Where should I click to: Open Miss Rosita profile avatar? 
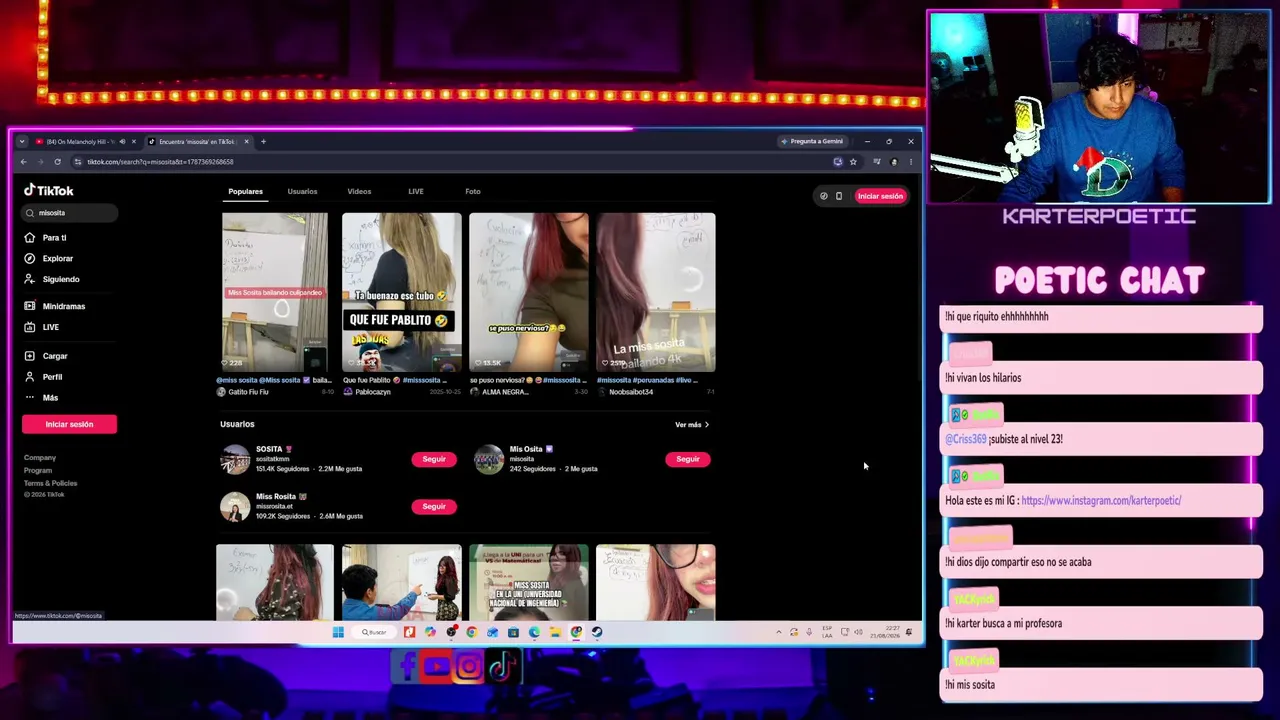(x=235, y=507)
